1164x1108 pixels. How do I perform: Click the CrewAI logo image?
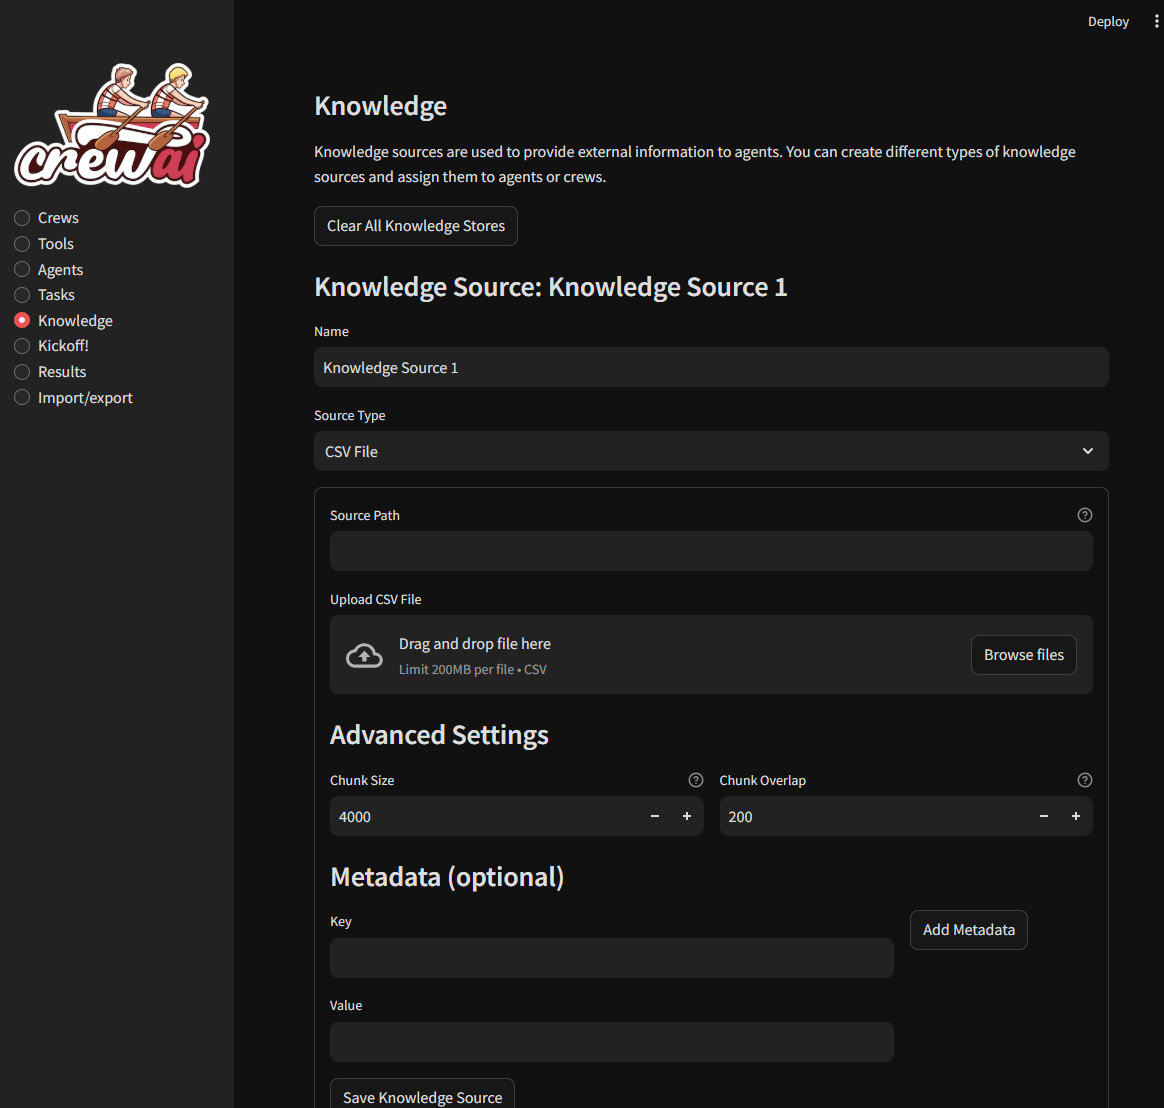click(112, 126)
